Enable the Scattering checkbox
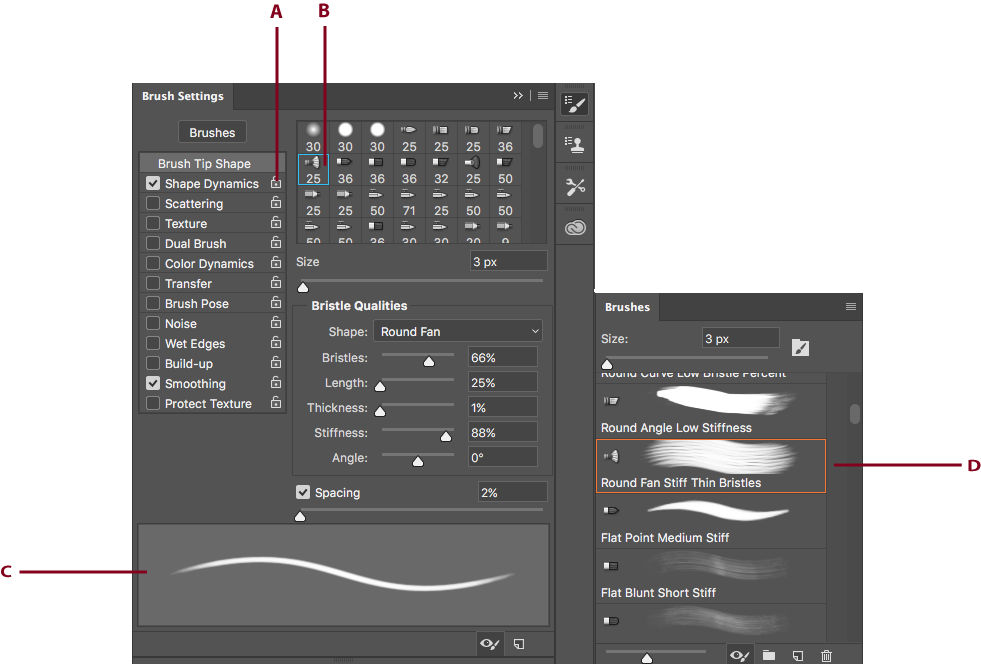Image resolution: width=981 pixels, height=664 pixels. (153, 203)
